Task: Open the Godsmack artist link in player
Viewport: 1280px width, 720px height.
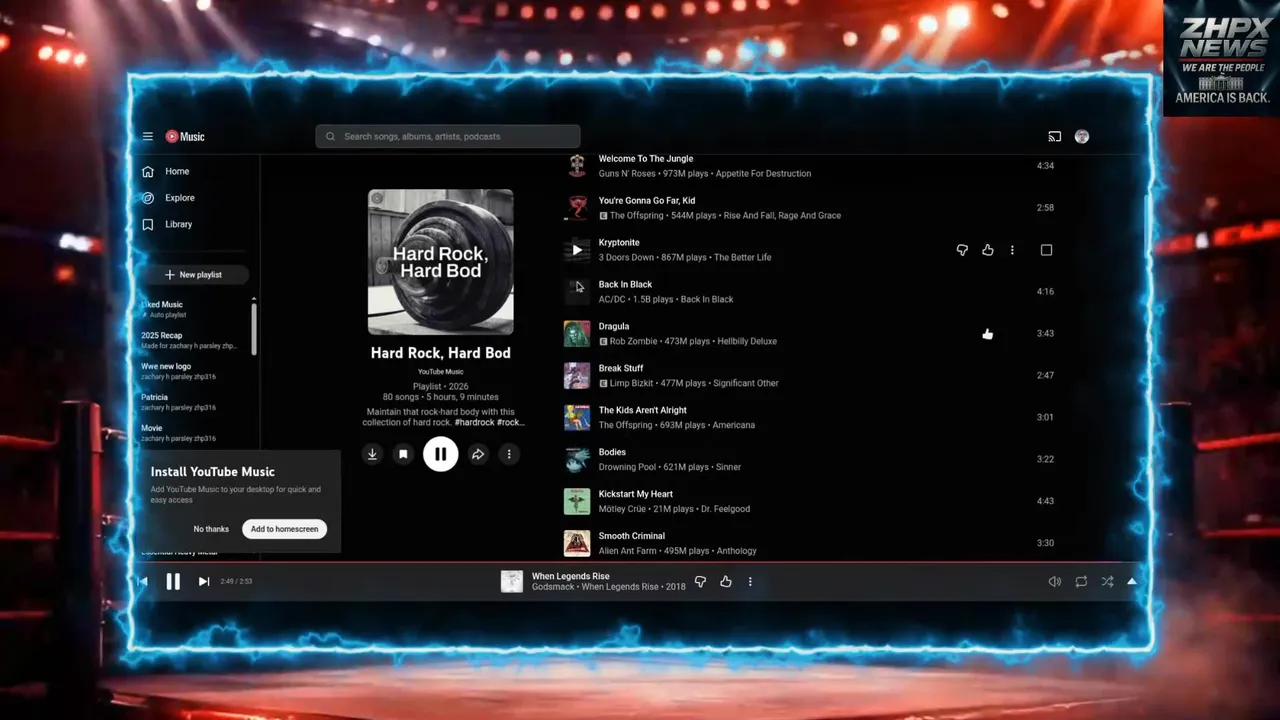Action: [553, 587]
